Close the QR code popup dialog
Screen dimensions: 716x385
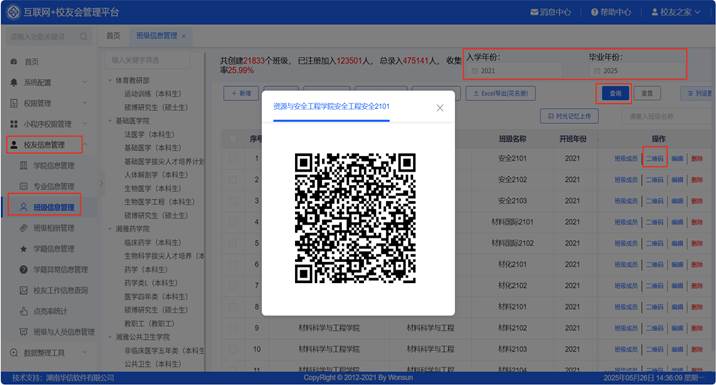point(440,108)
